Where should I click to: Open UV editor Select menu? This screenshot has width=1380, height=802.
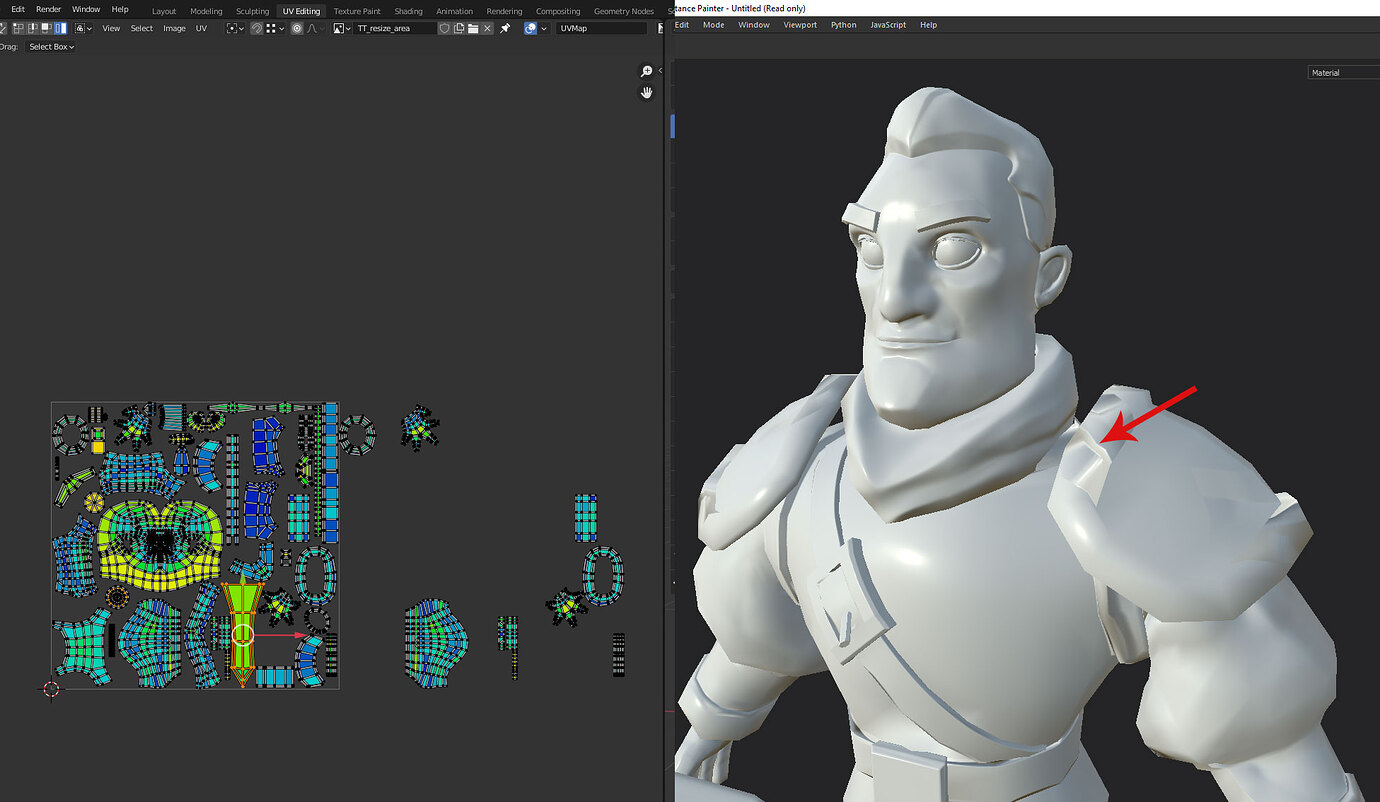point(142,28)
